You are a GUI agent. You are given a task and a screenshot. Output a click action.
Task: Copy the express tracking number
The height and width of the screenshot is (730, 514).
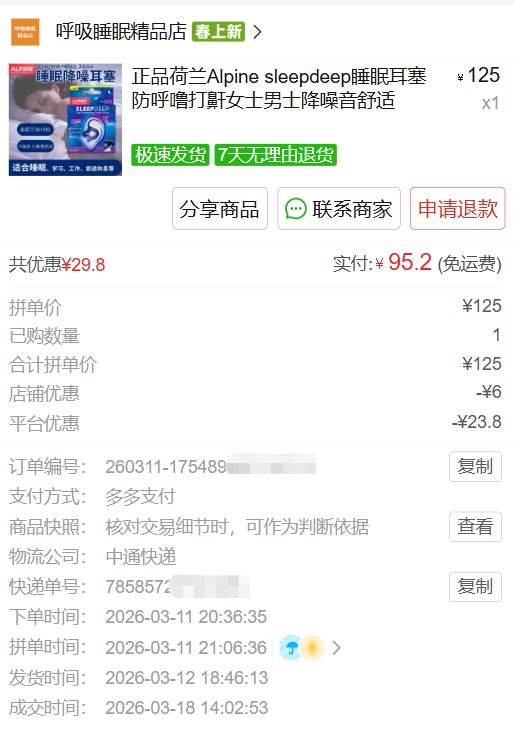click(475, 587)
